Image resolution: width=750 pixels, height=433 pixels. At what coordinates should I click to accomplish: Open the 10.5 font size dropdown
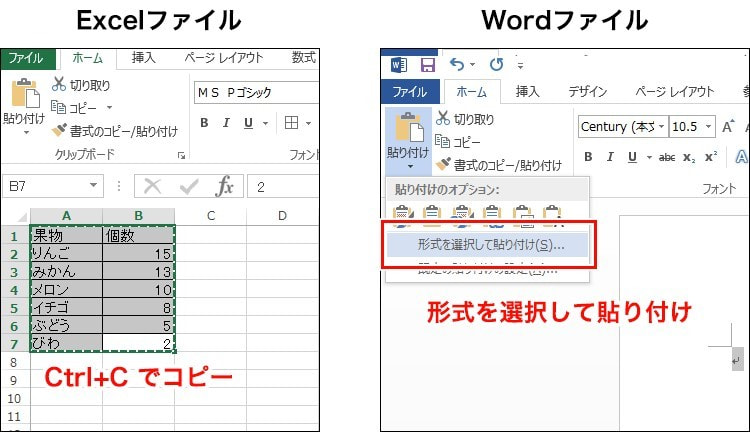[x=709, y=127]
